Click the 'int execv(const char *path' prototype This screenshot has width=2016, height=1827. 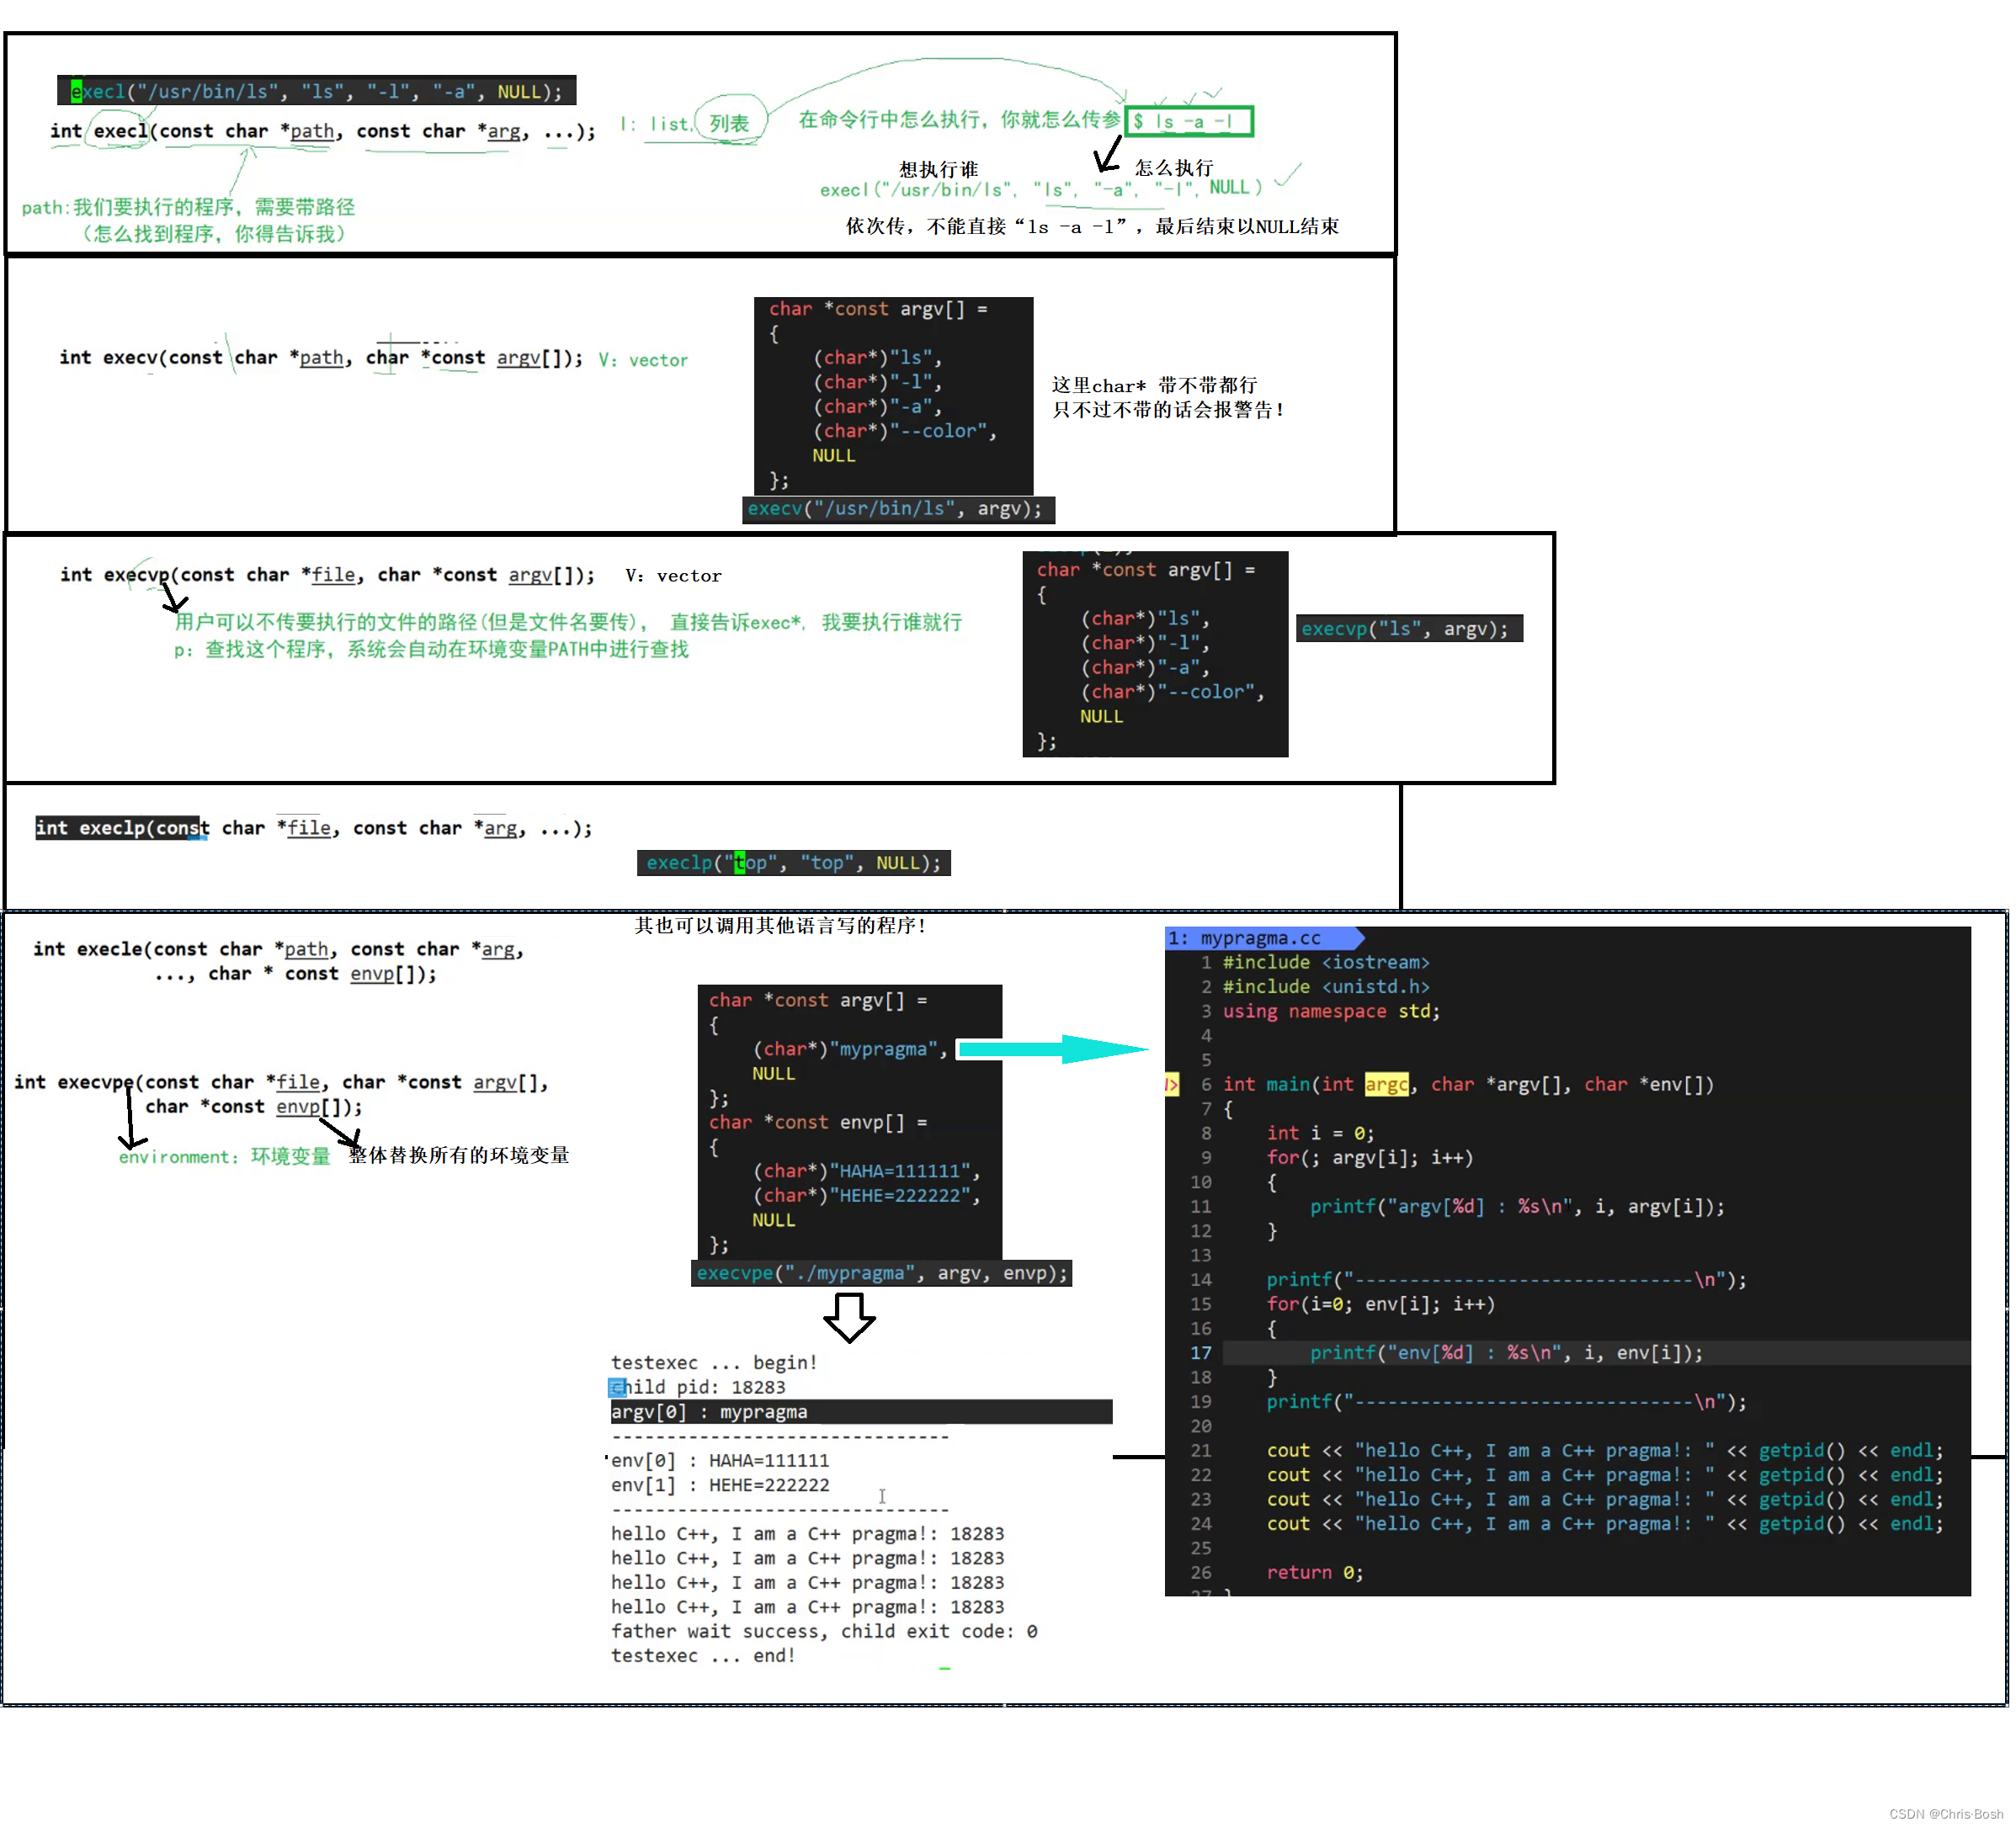(320, 357)
